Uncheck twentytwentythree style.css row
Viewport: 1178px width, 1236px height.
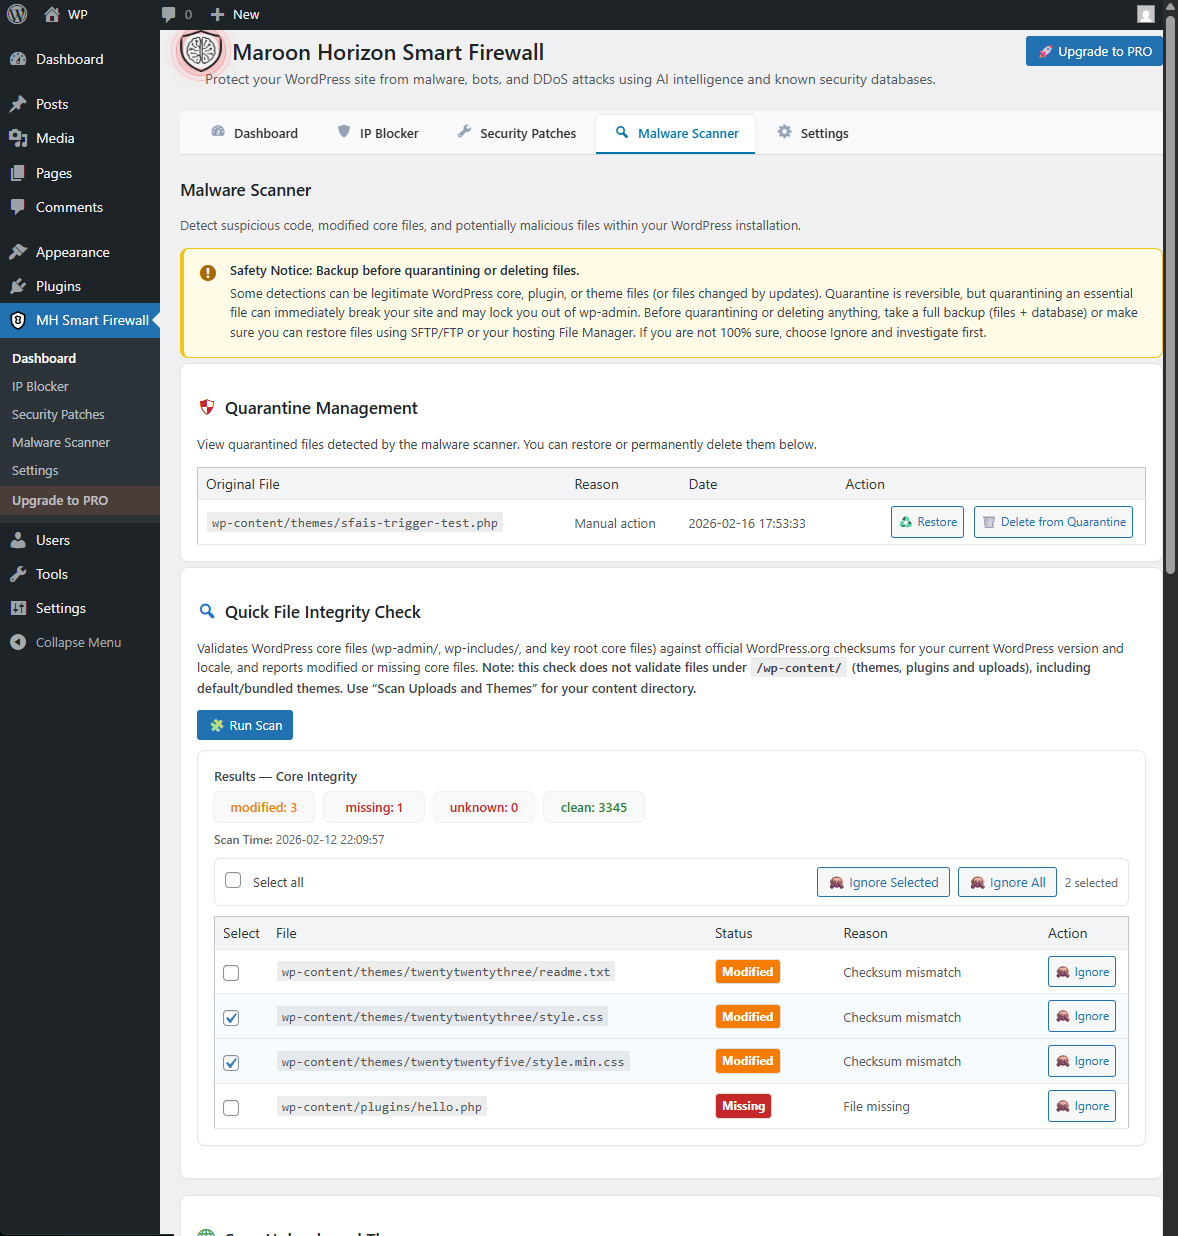coord(231,1017)
